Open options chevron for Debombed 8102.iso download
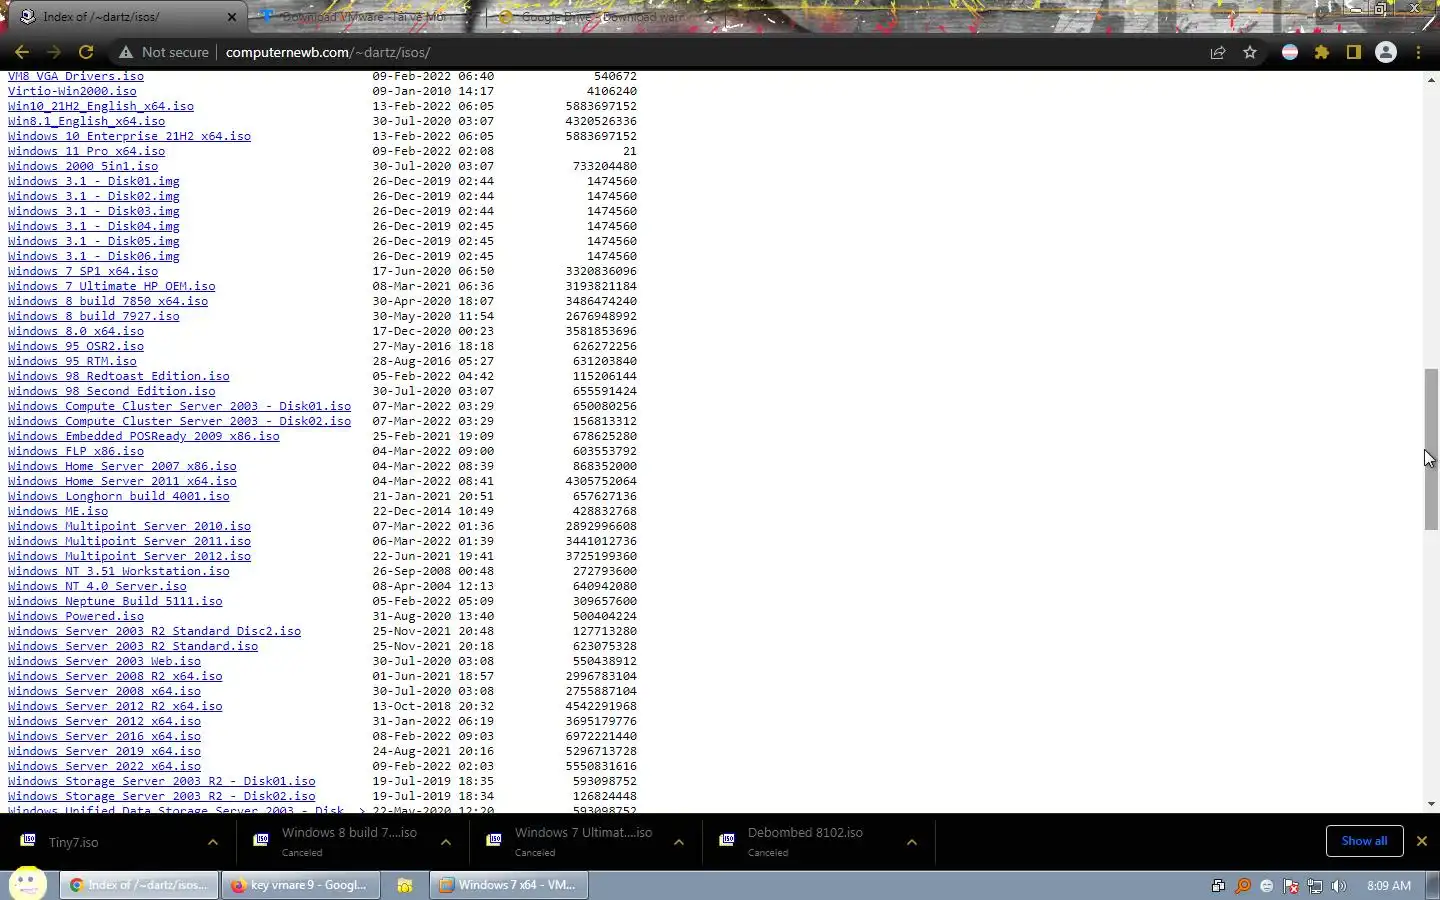Image resolution: width=1440 pixels, height=900 pixels. 912,842
